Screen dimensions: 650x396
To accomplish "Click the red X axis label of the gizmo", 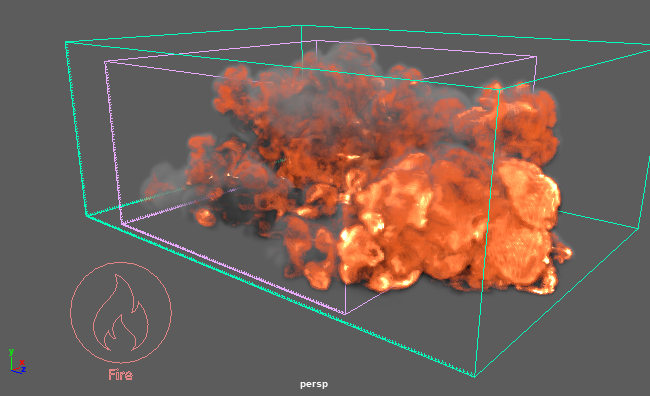I will 22,362.
